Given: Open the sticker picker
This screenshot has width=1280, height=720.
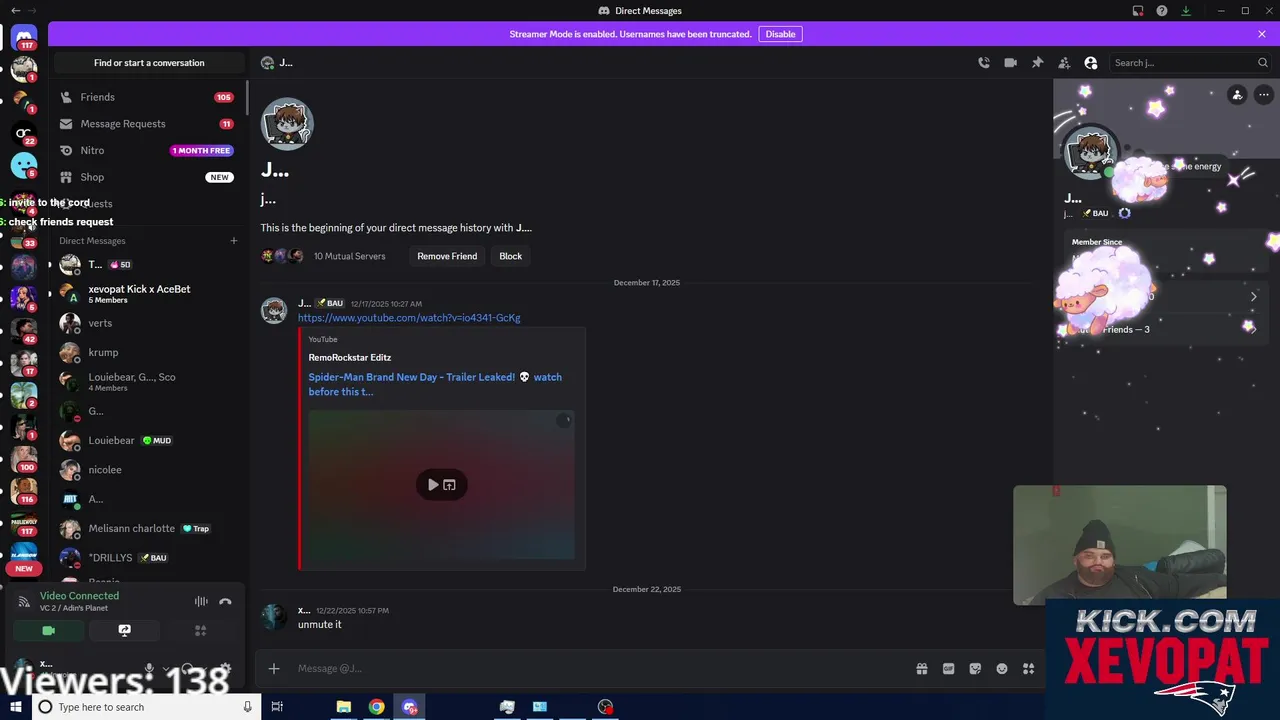Looking at the screenshot, I should point(975,669).
